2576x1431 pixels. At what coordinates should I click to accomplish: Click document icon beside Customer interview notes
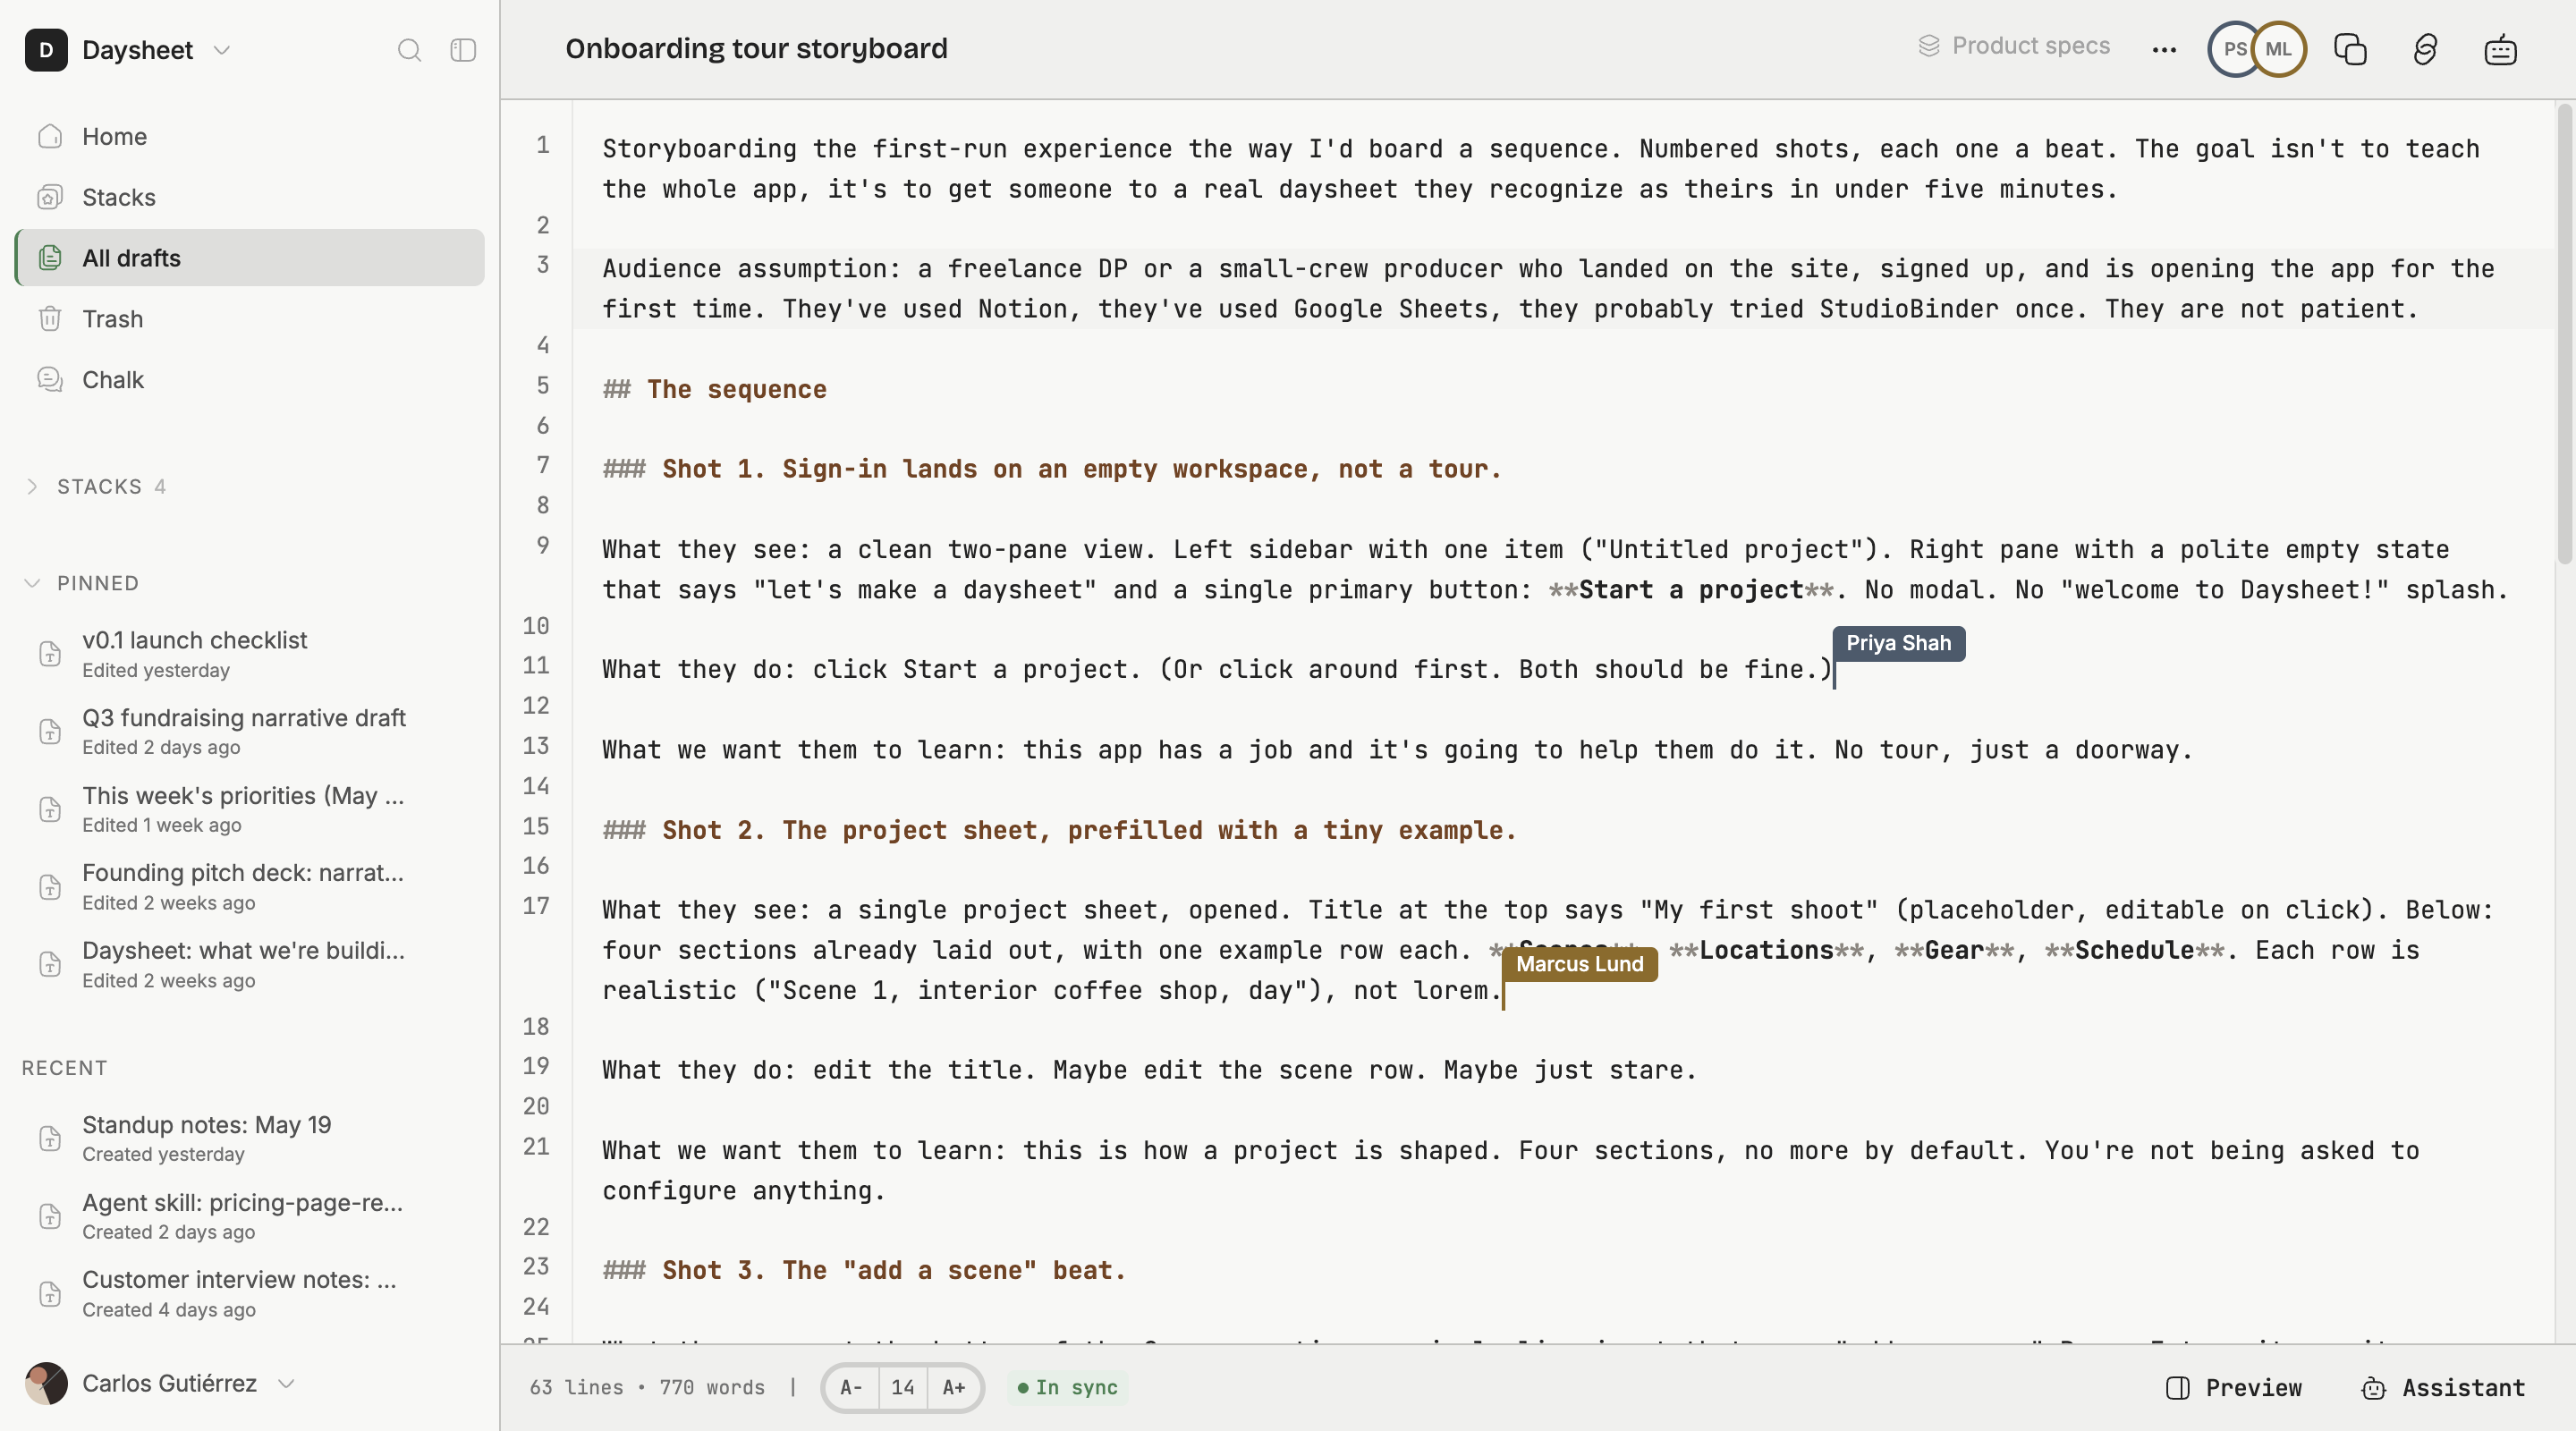[50, 1293]
